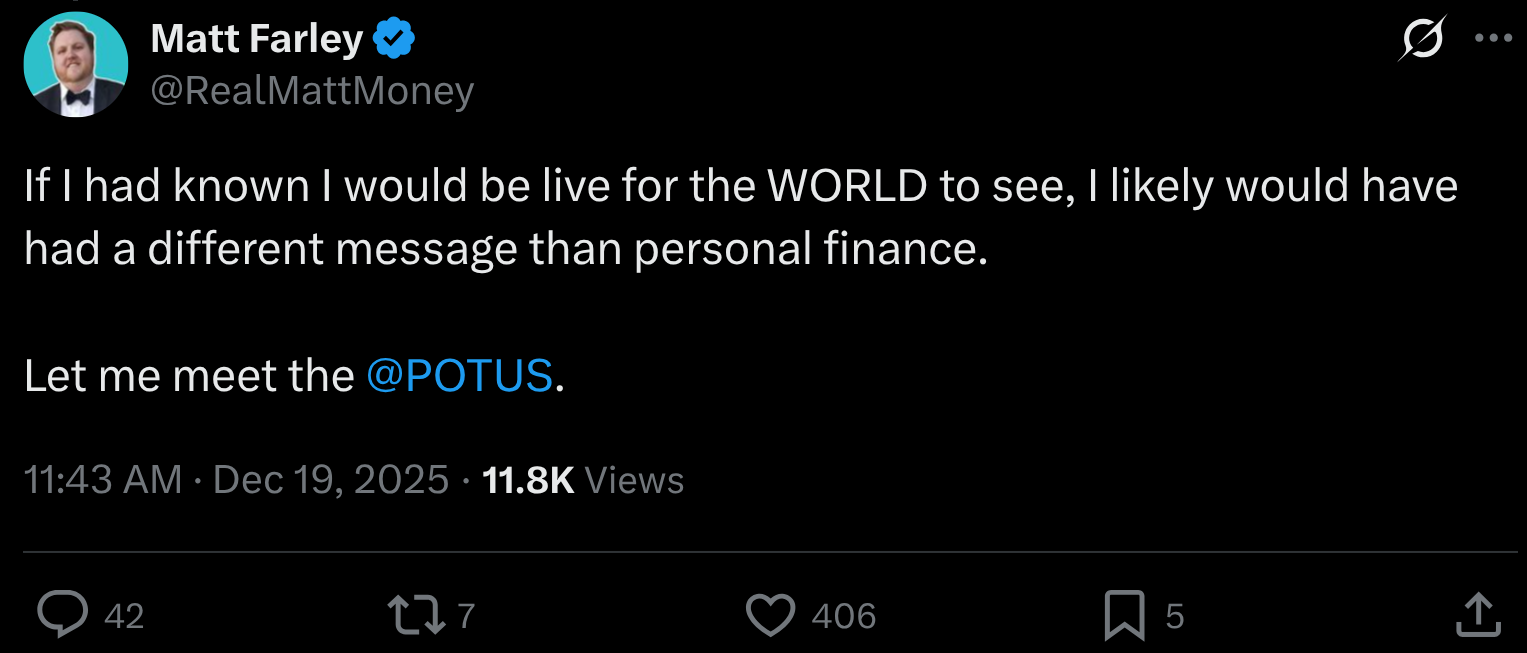Click the Matt Farley display name

(x=256, y=40)
